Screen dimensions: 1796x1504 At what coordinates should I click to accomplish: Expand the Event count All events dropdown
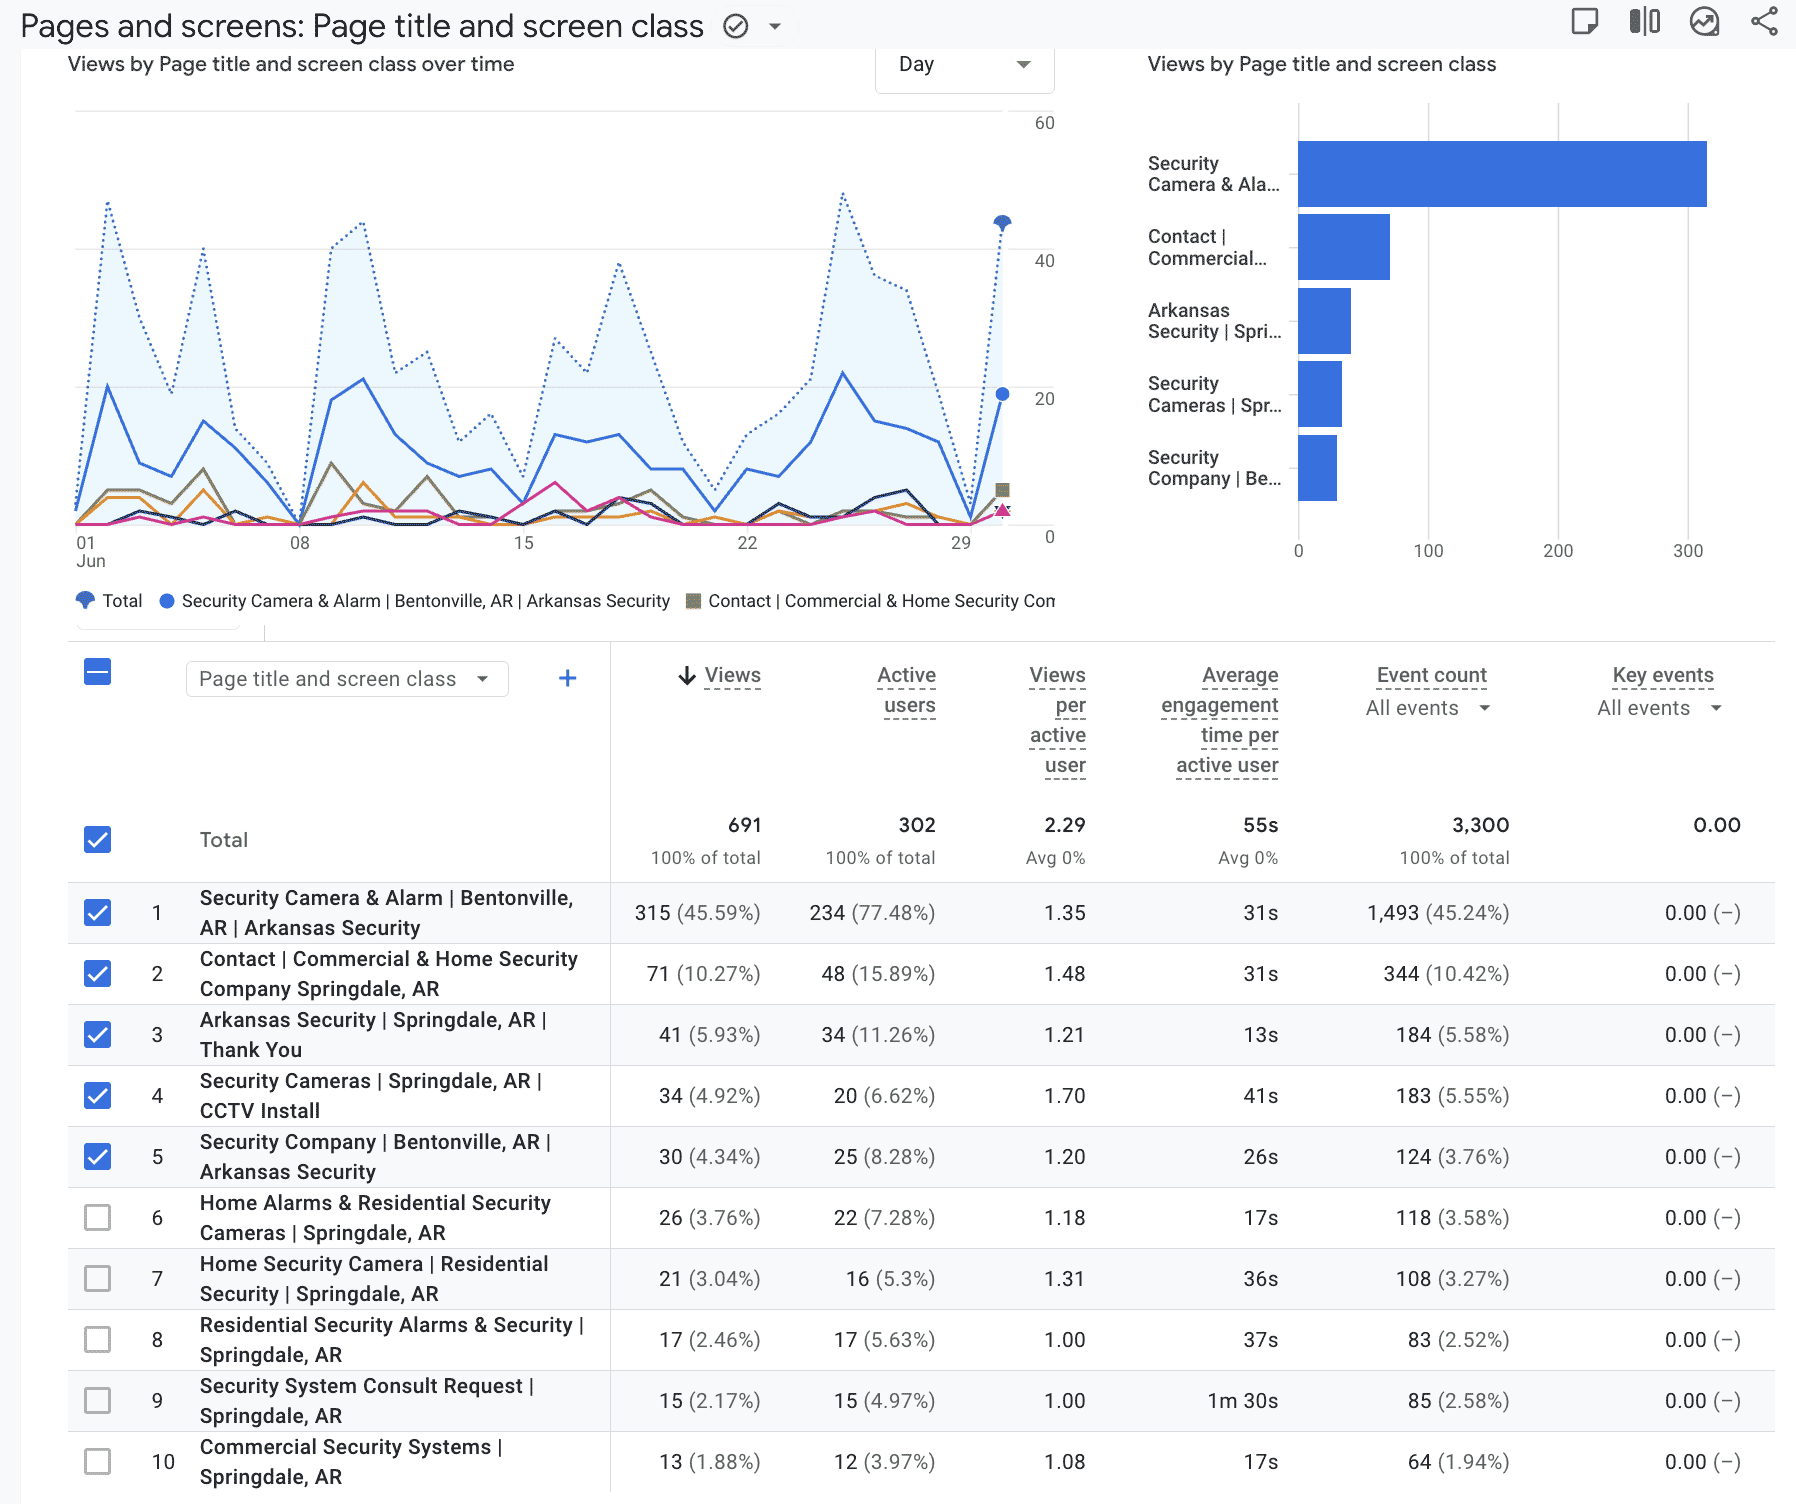click(1428, 708)
